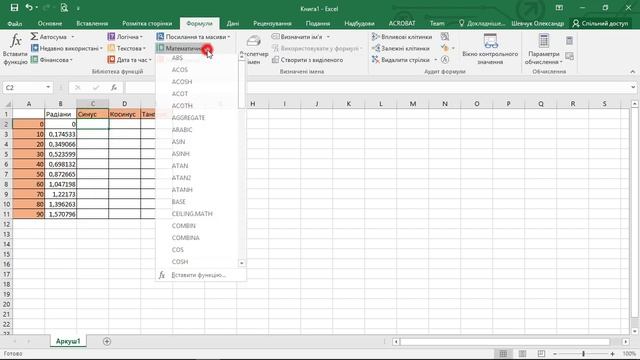Open the AutoSum (Автосума) function
The height and width of the screenshot is (360, 640).
[x=52, y=37]
